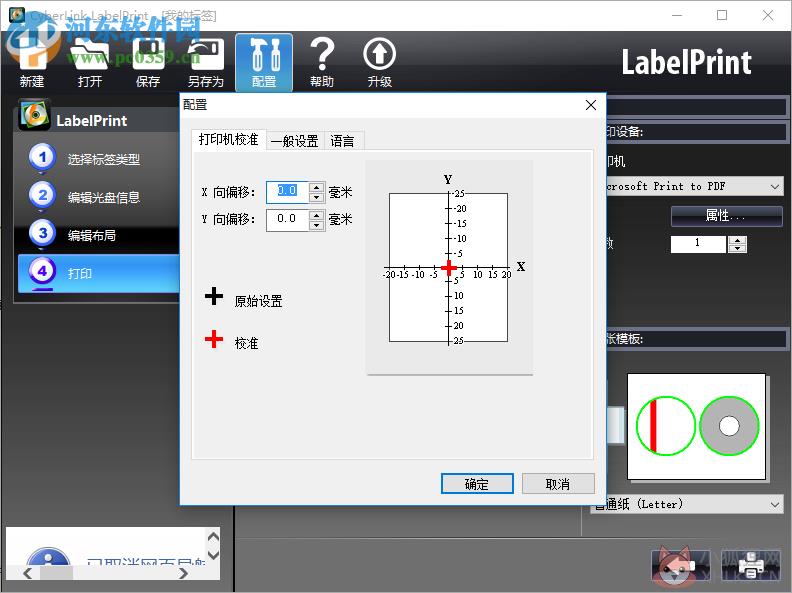Decrease the Y offset with the down arrow
This screenshot has width=792, height=593.
pyautogui.click(x=317, y=225)
